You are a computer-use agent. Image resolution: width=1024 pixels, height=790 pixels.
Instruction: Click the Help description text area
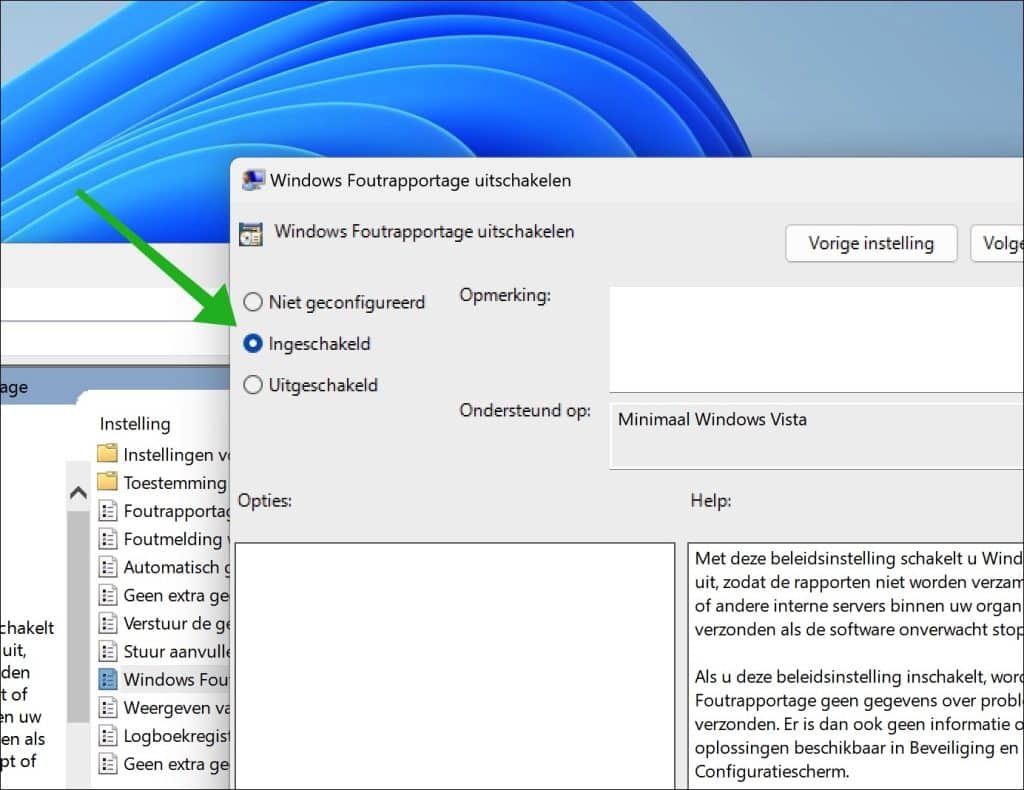[x=856, y=666]
